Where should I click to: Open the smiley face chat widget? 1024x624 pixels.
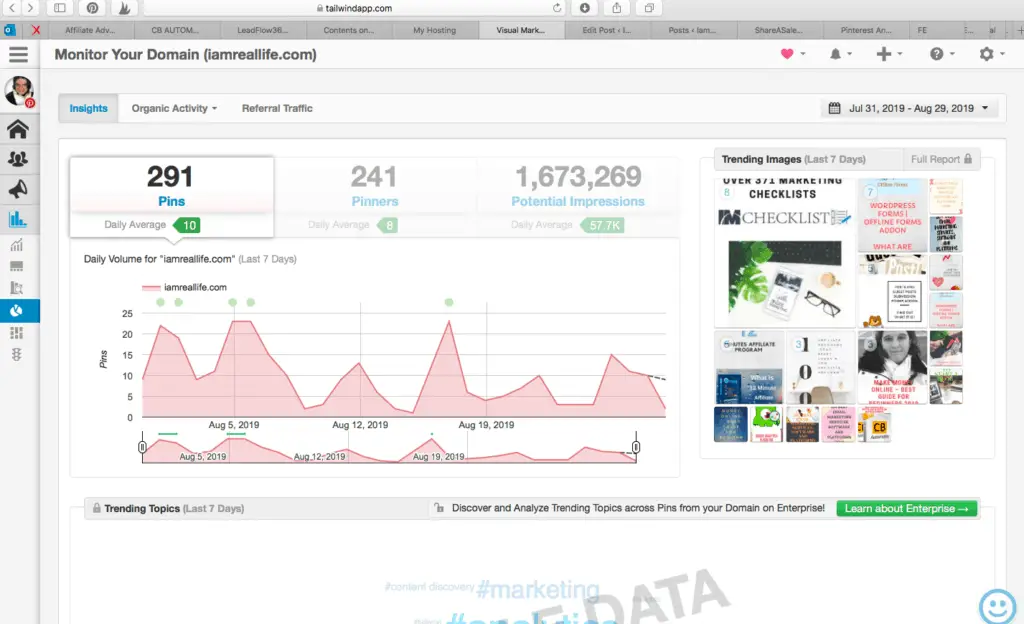[x=997, y=606]
